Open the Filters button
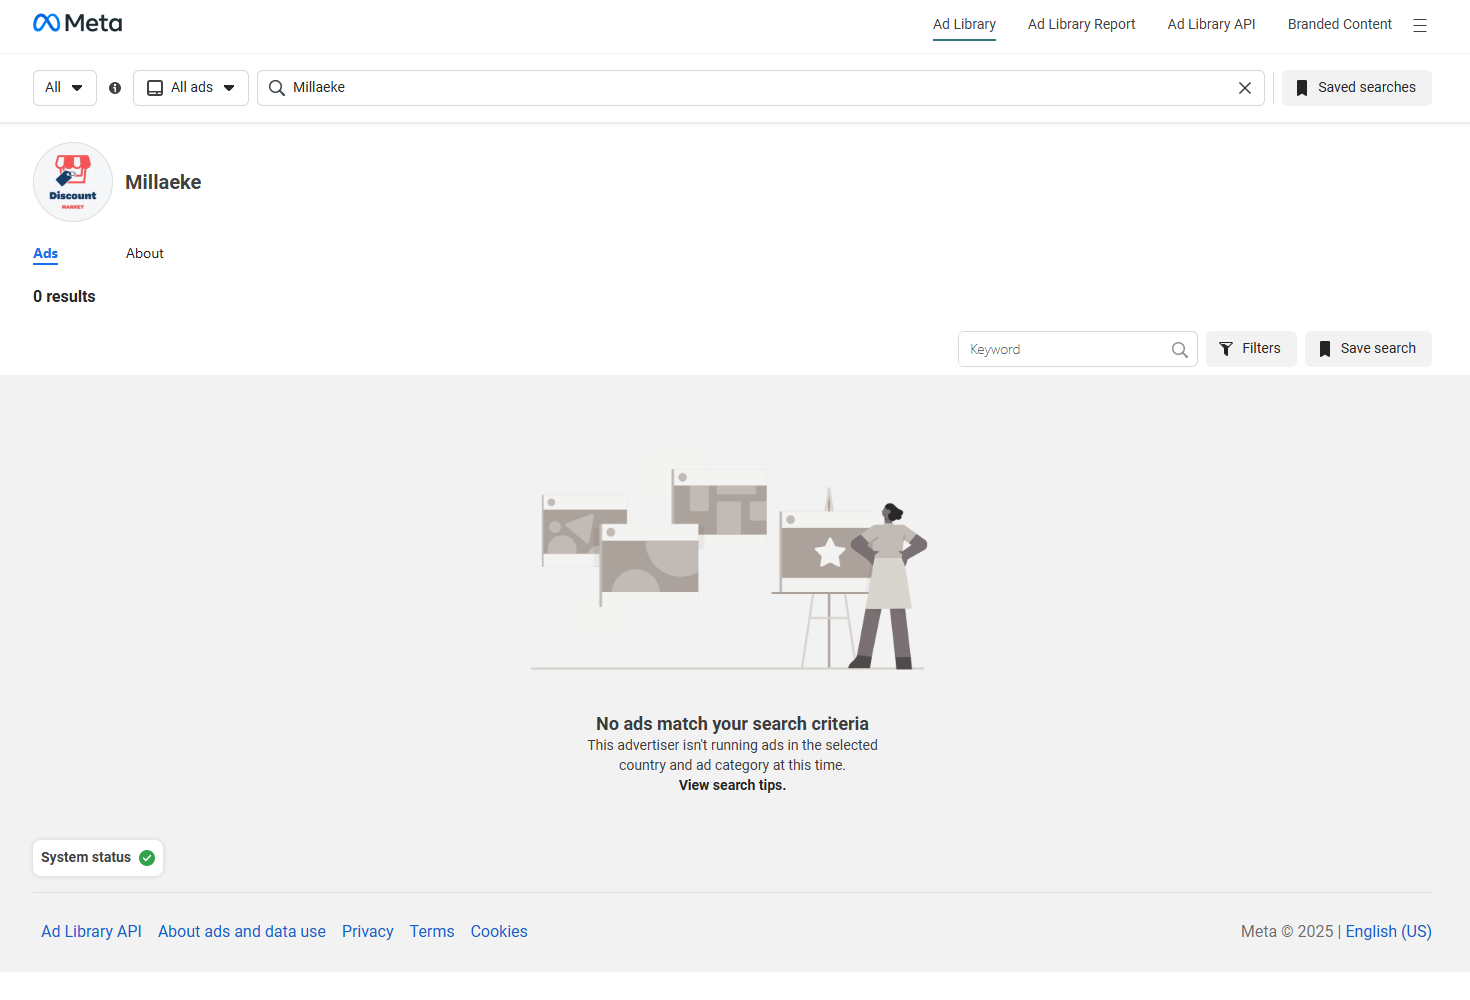The width and height of the screenshot is (1470, 1000). 1251,349
